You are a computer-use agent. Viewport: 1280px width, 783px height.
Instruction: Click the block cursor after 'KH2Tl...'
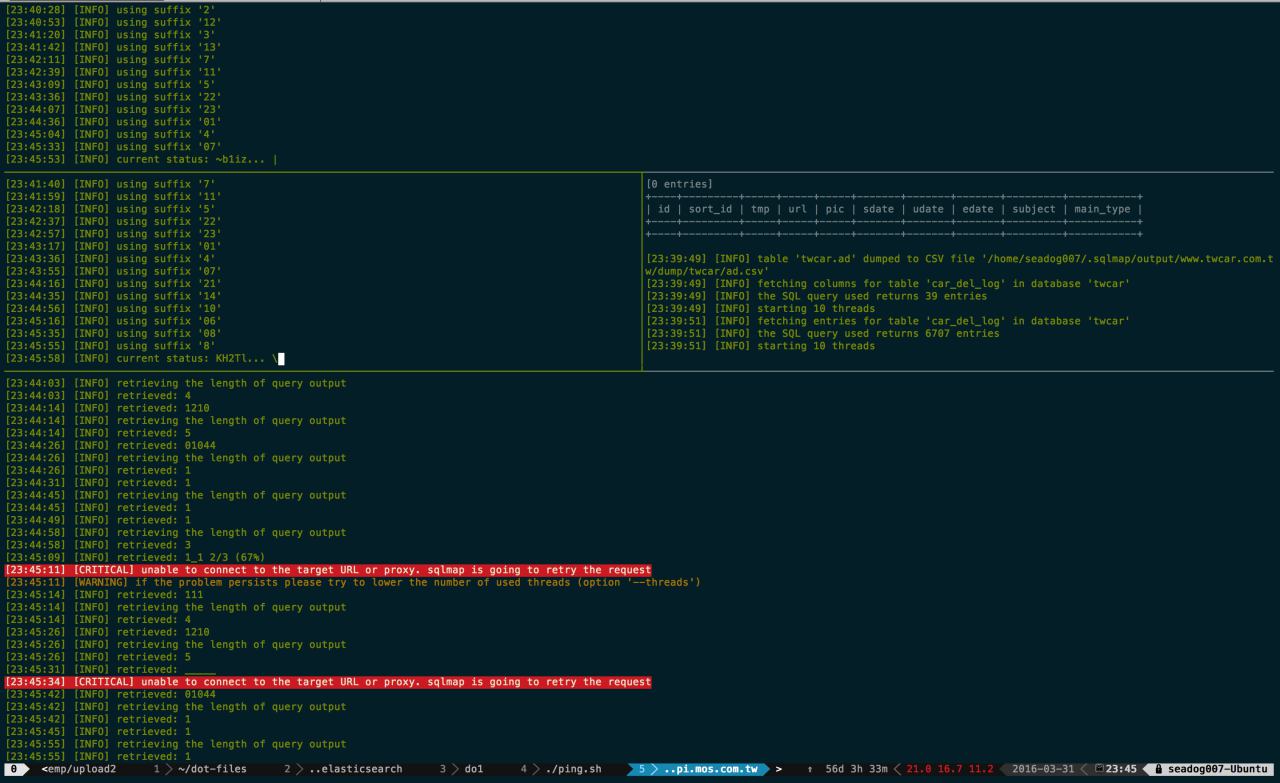pos(281,358)
